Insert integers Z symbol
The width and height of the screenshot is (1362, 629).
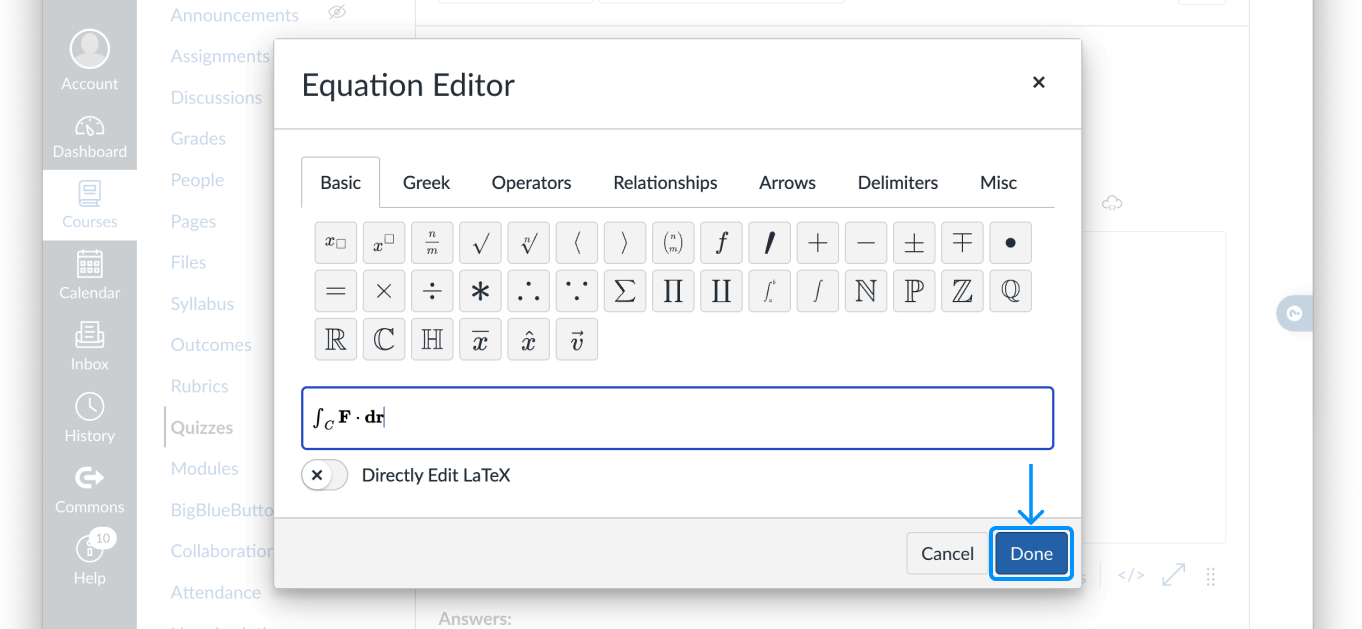(962, 291)
